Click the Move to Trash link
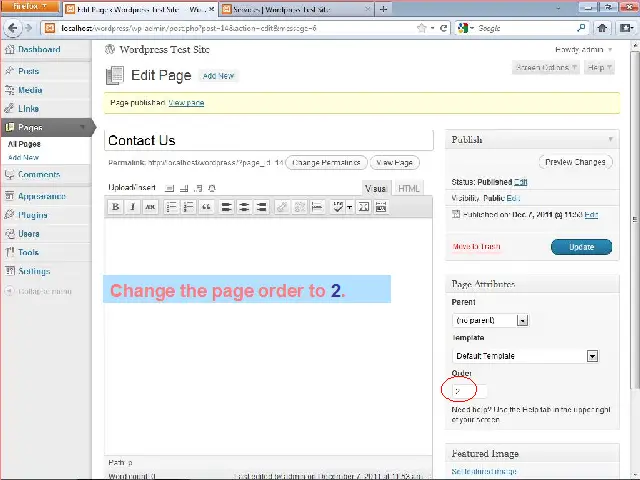 tap(476, 247)
